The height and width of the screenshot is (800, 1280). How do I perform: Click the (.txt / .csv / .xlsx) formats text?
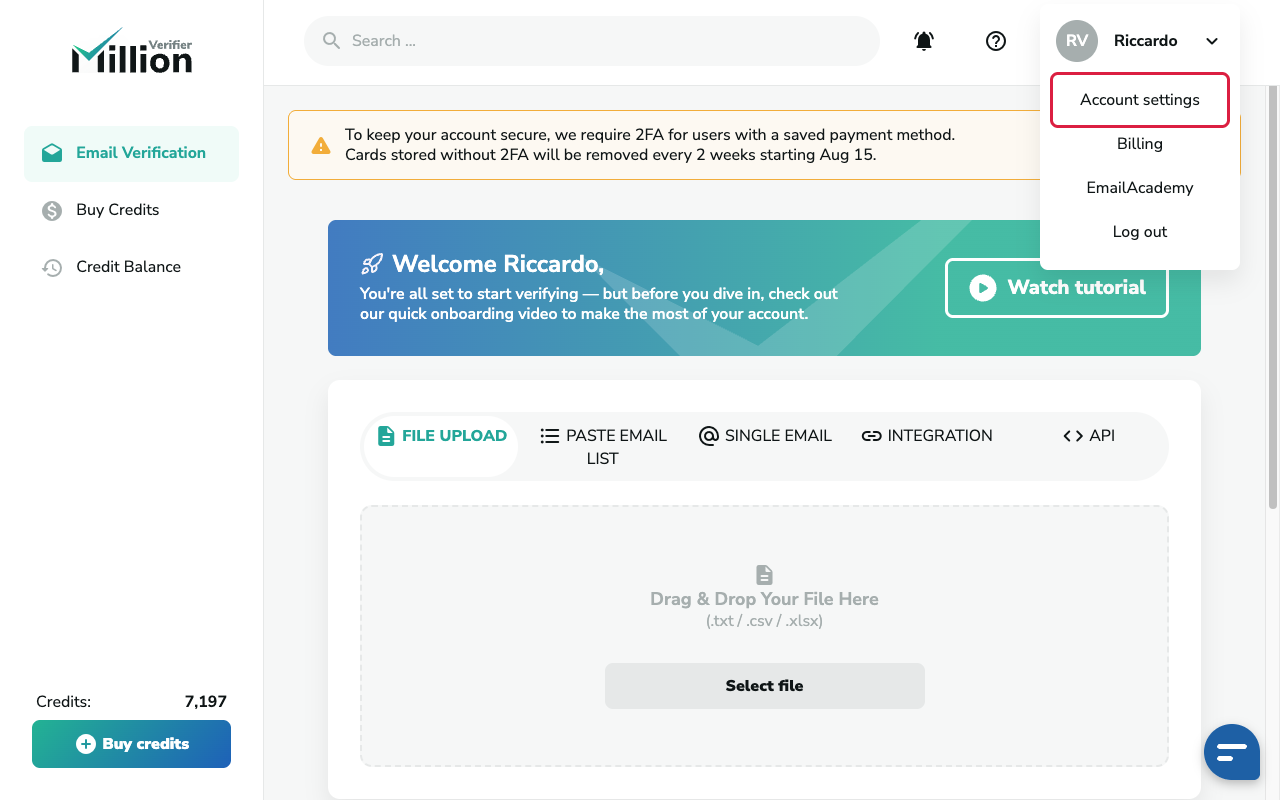point(764,621)
